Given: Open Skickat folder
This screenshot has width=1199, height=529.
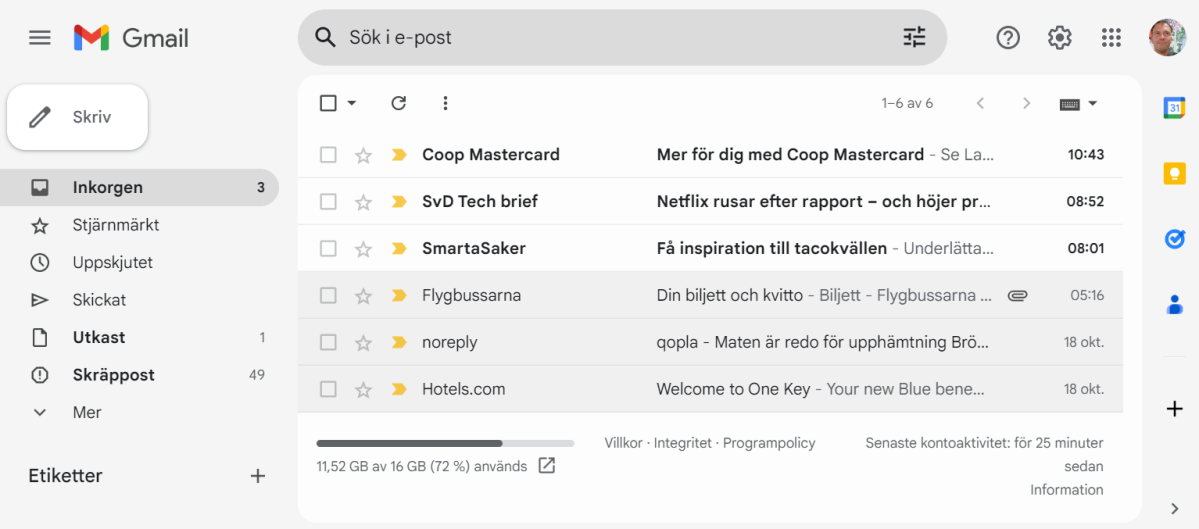Looking at the screenshot, I should pos(139,300).
